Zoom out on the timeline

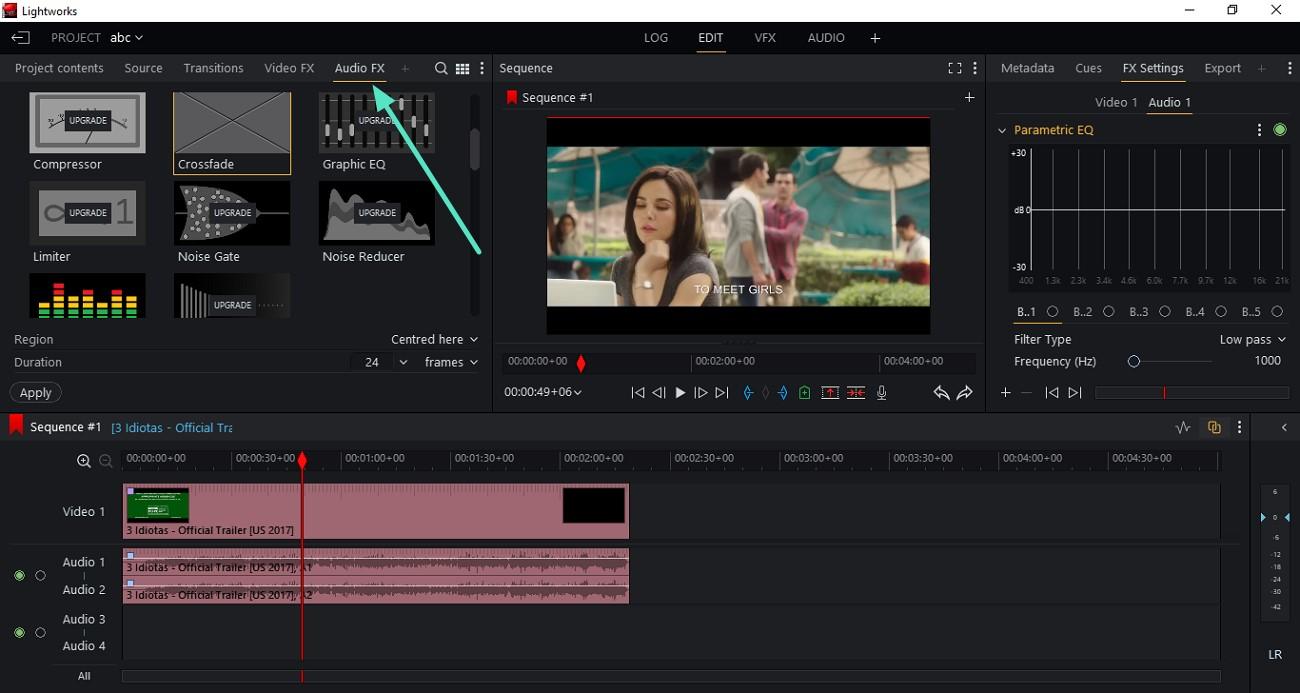106,461
